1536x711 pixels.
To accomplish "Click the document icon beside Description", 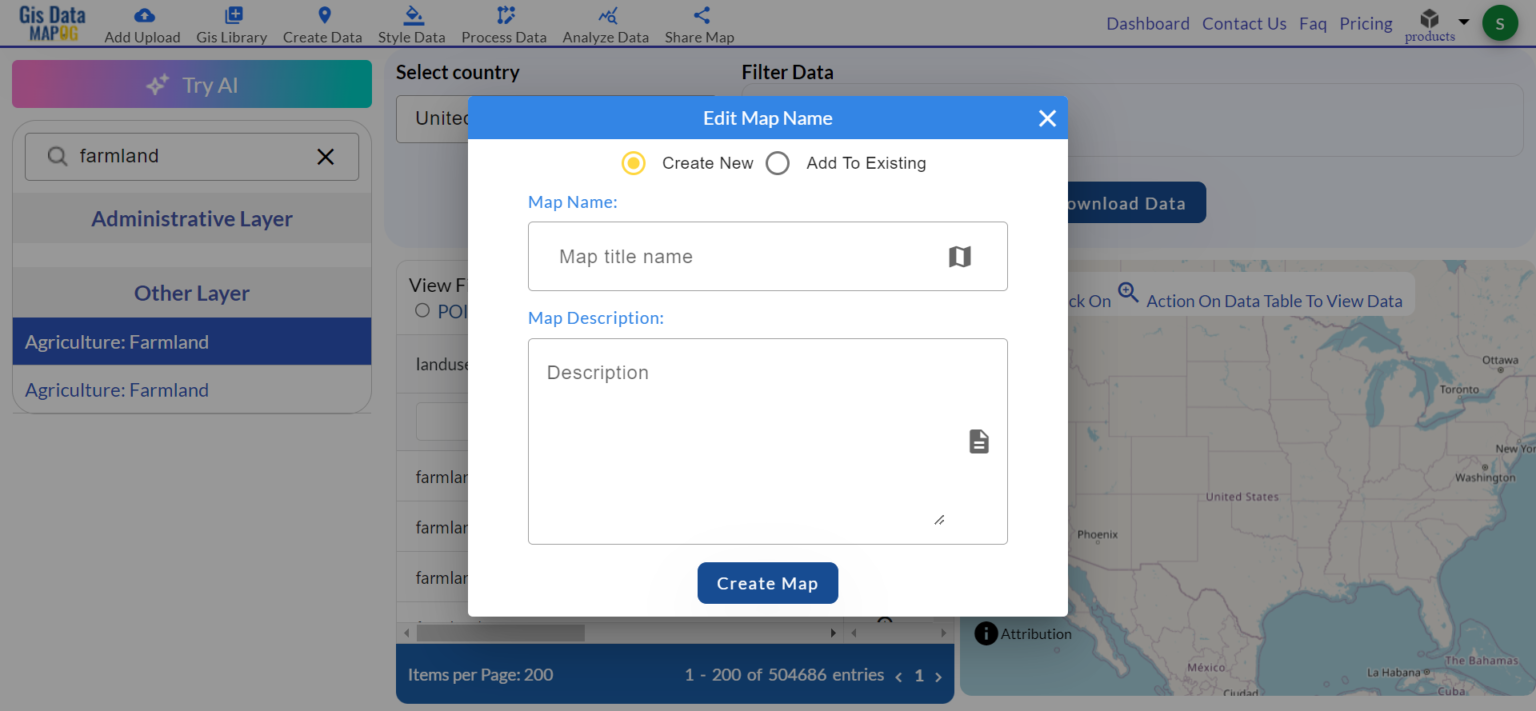I will pos(979,441).
